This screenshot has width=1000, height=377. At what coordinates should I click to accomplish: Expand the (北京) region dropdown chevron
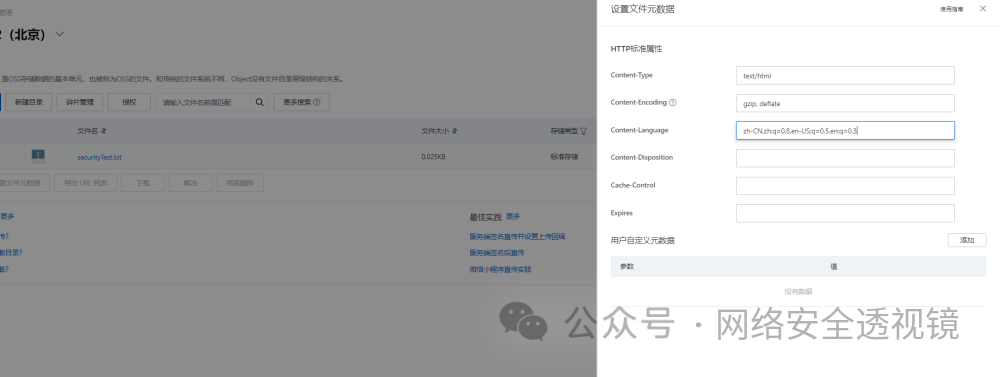(x=60, y=34)
